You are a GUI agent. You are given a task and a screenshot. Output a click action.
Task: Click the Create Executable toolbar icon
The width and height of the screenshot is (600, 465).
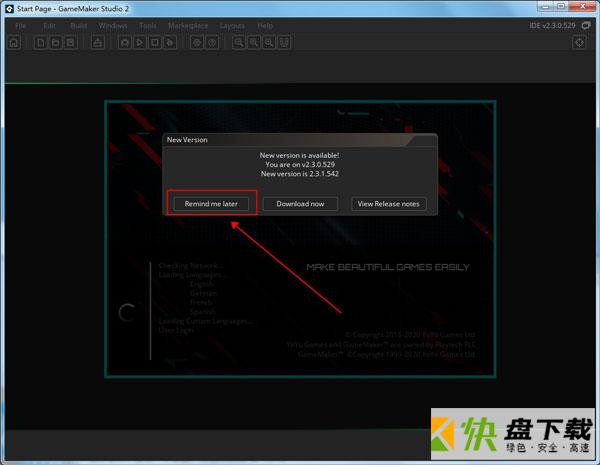click(x=98, y=42)
